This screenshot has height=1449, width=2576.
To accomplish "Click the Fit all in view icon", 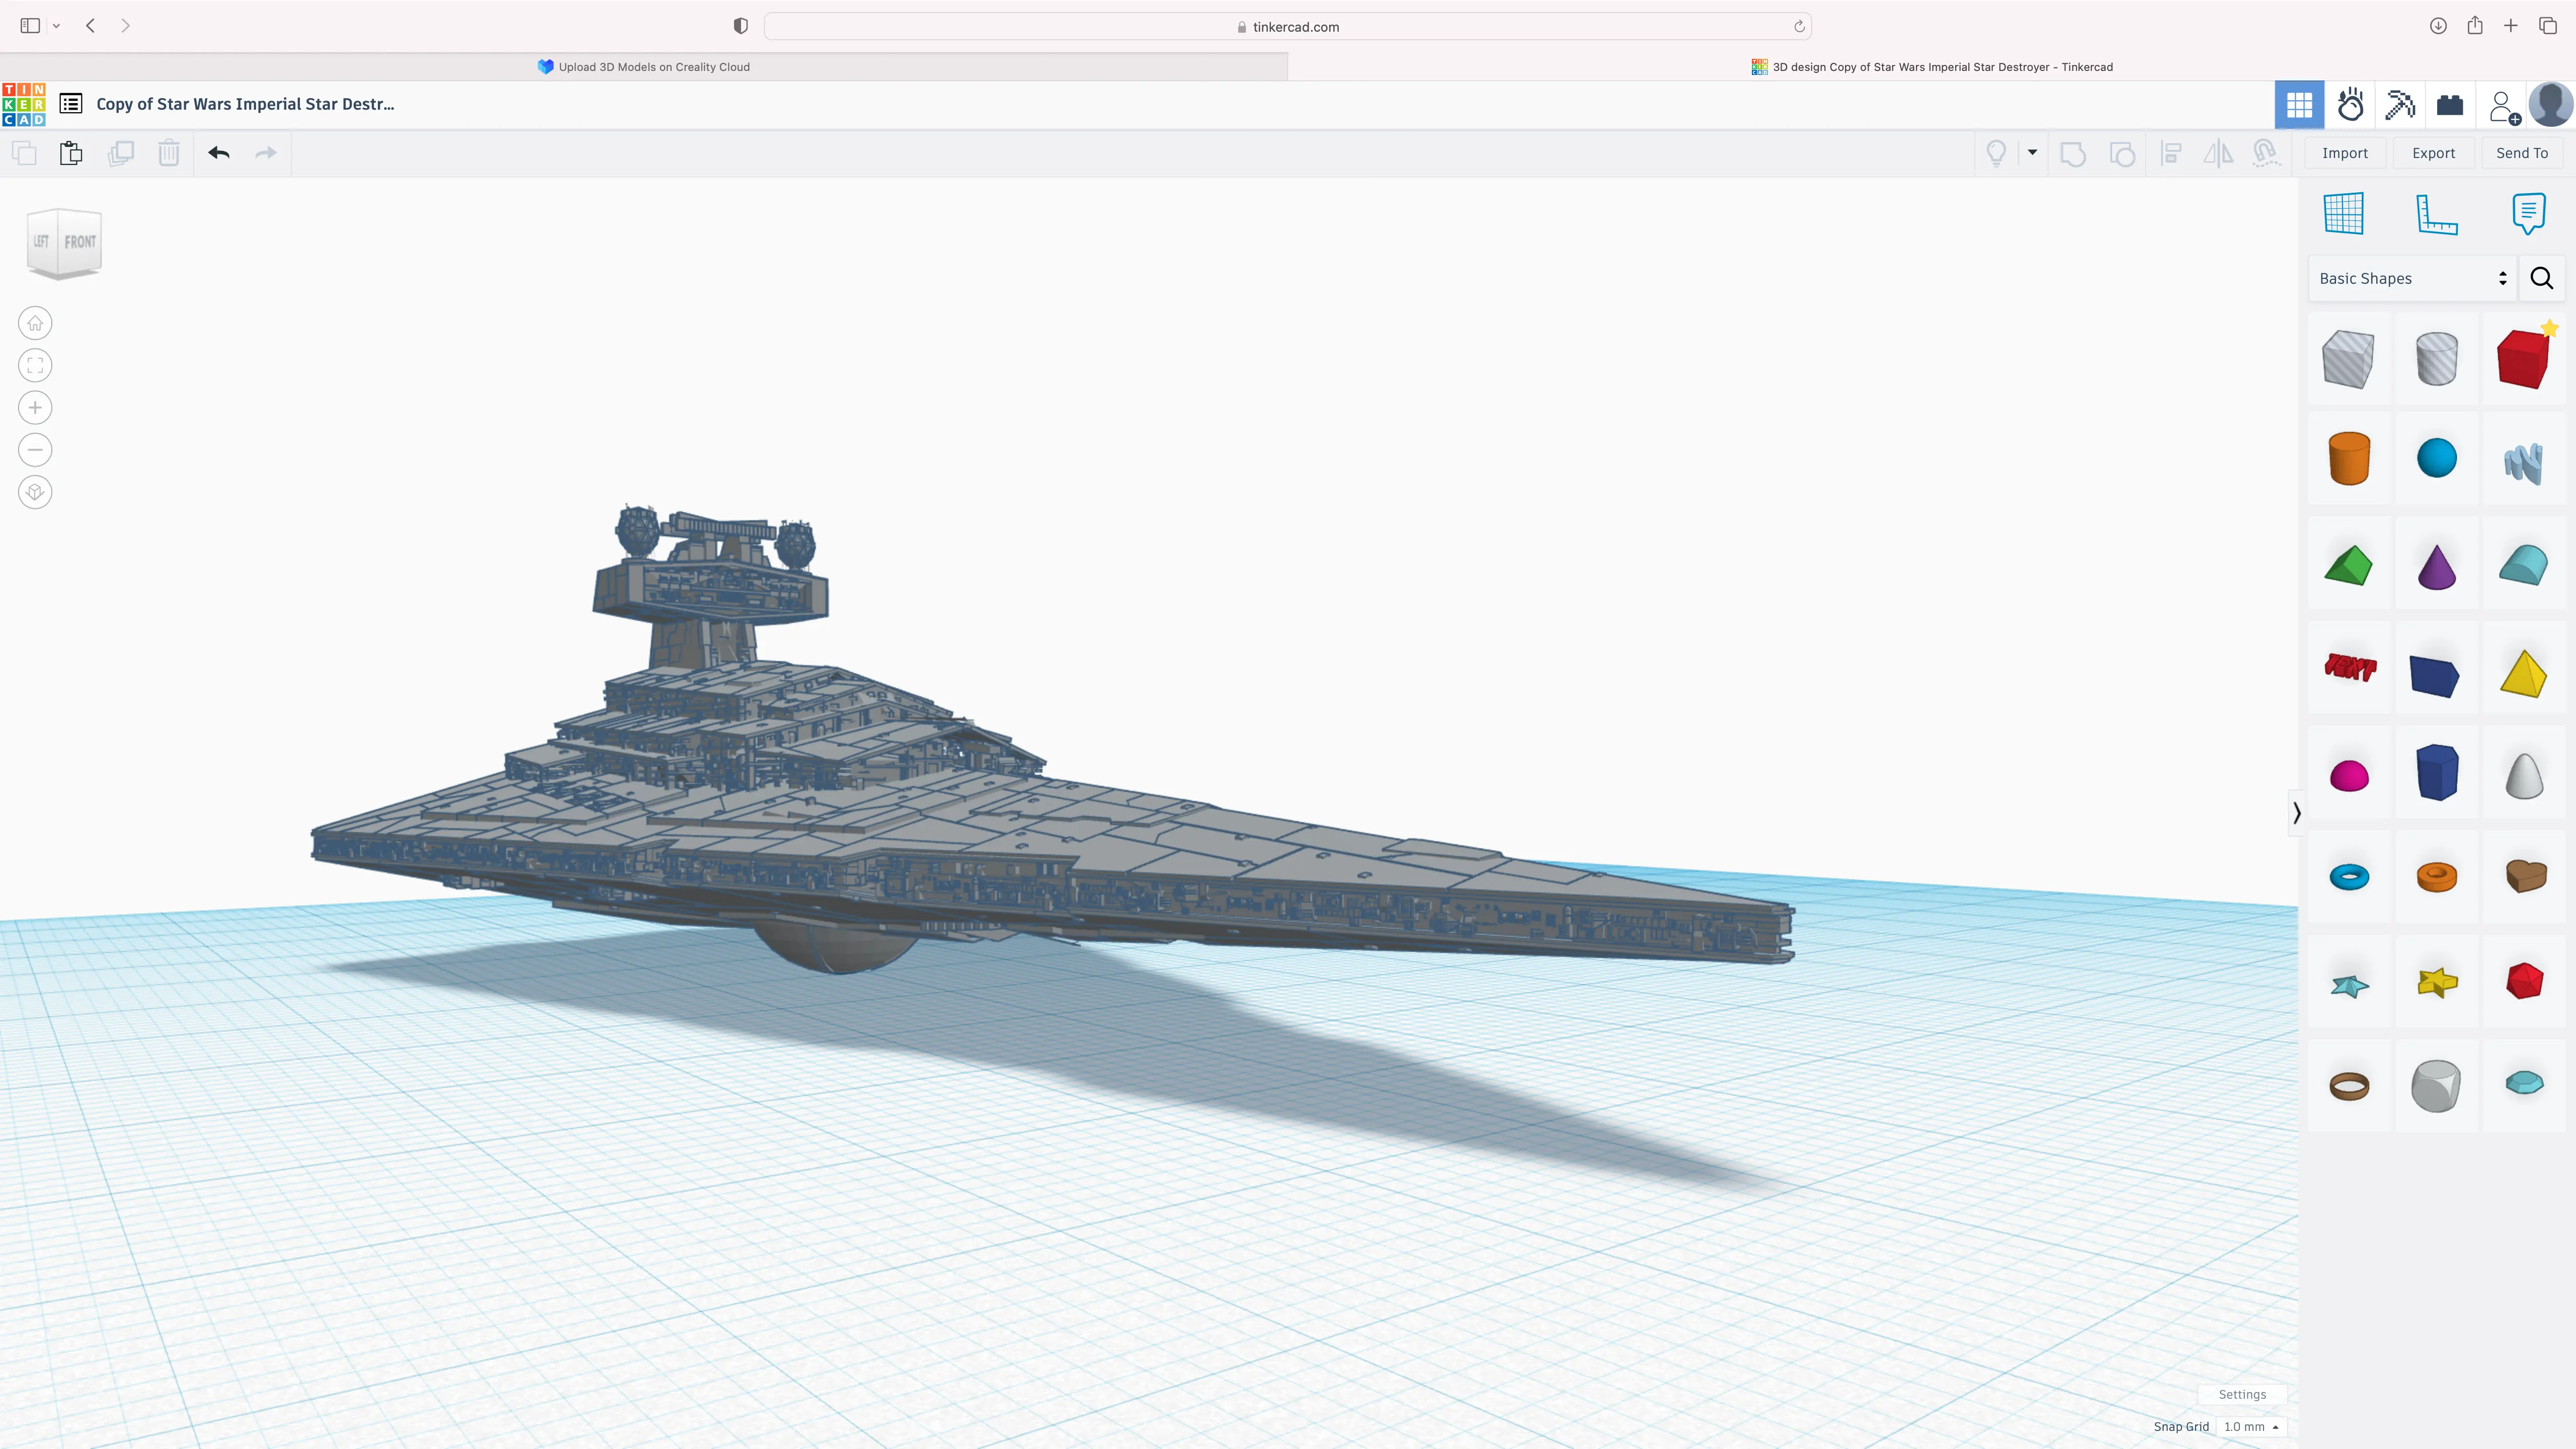I will tap(35, 366).
